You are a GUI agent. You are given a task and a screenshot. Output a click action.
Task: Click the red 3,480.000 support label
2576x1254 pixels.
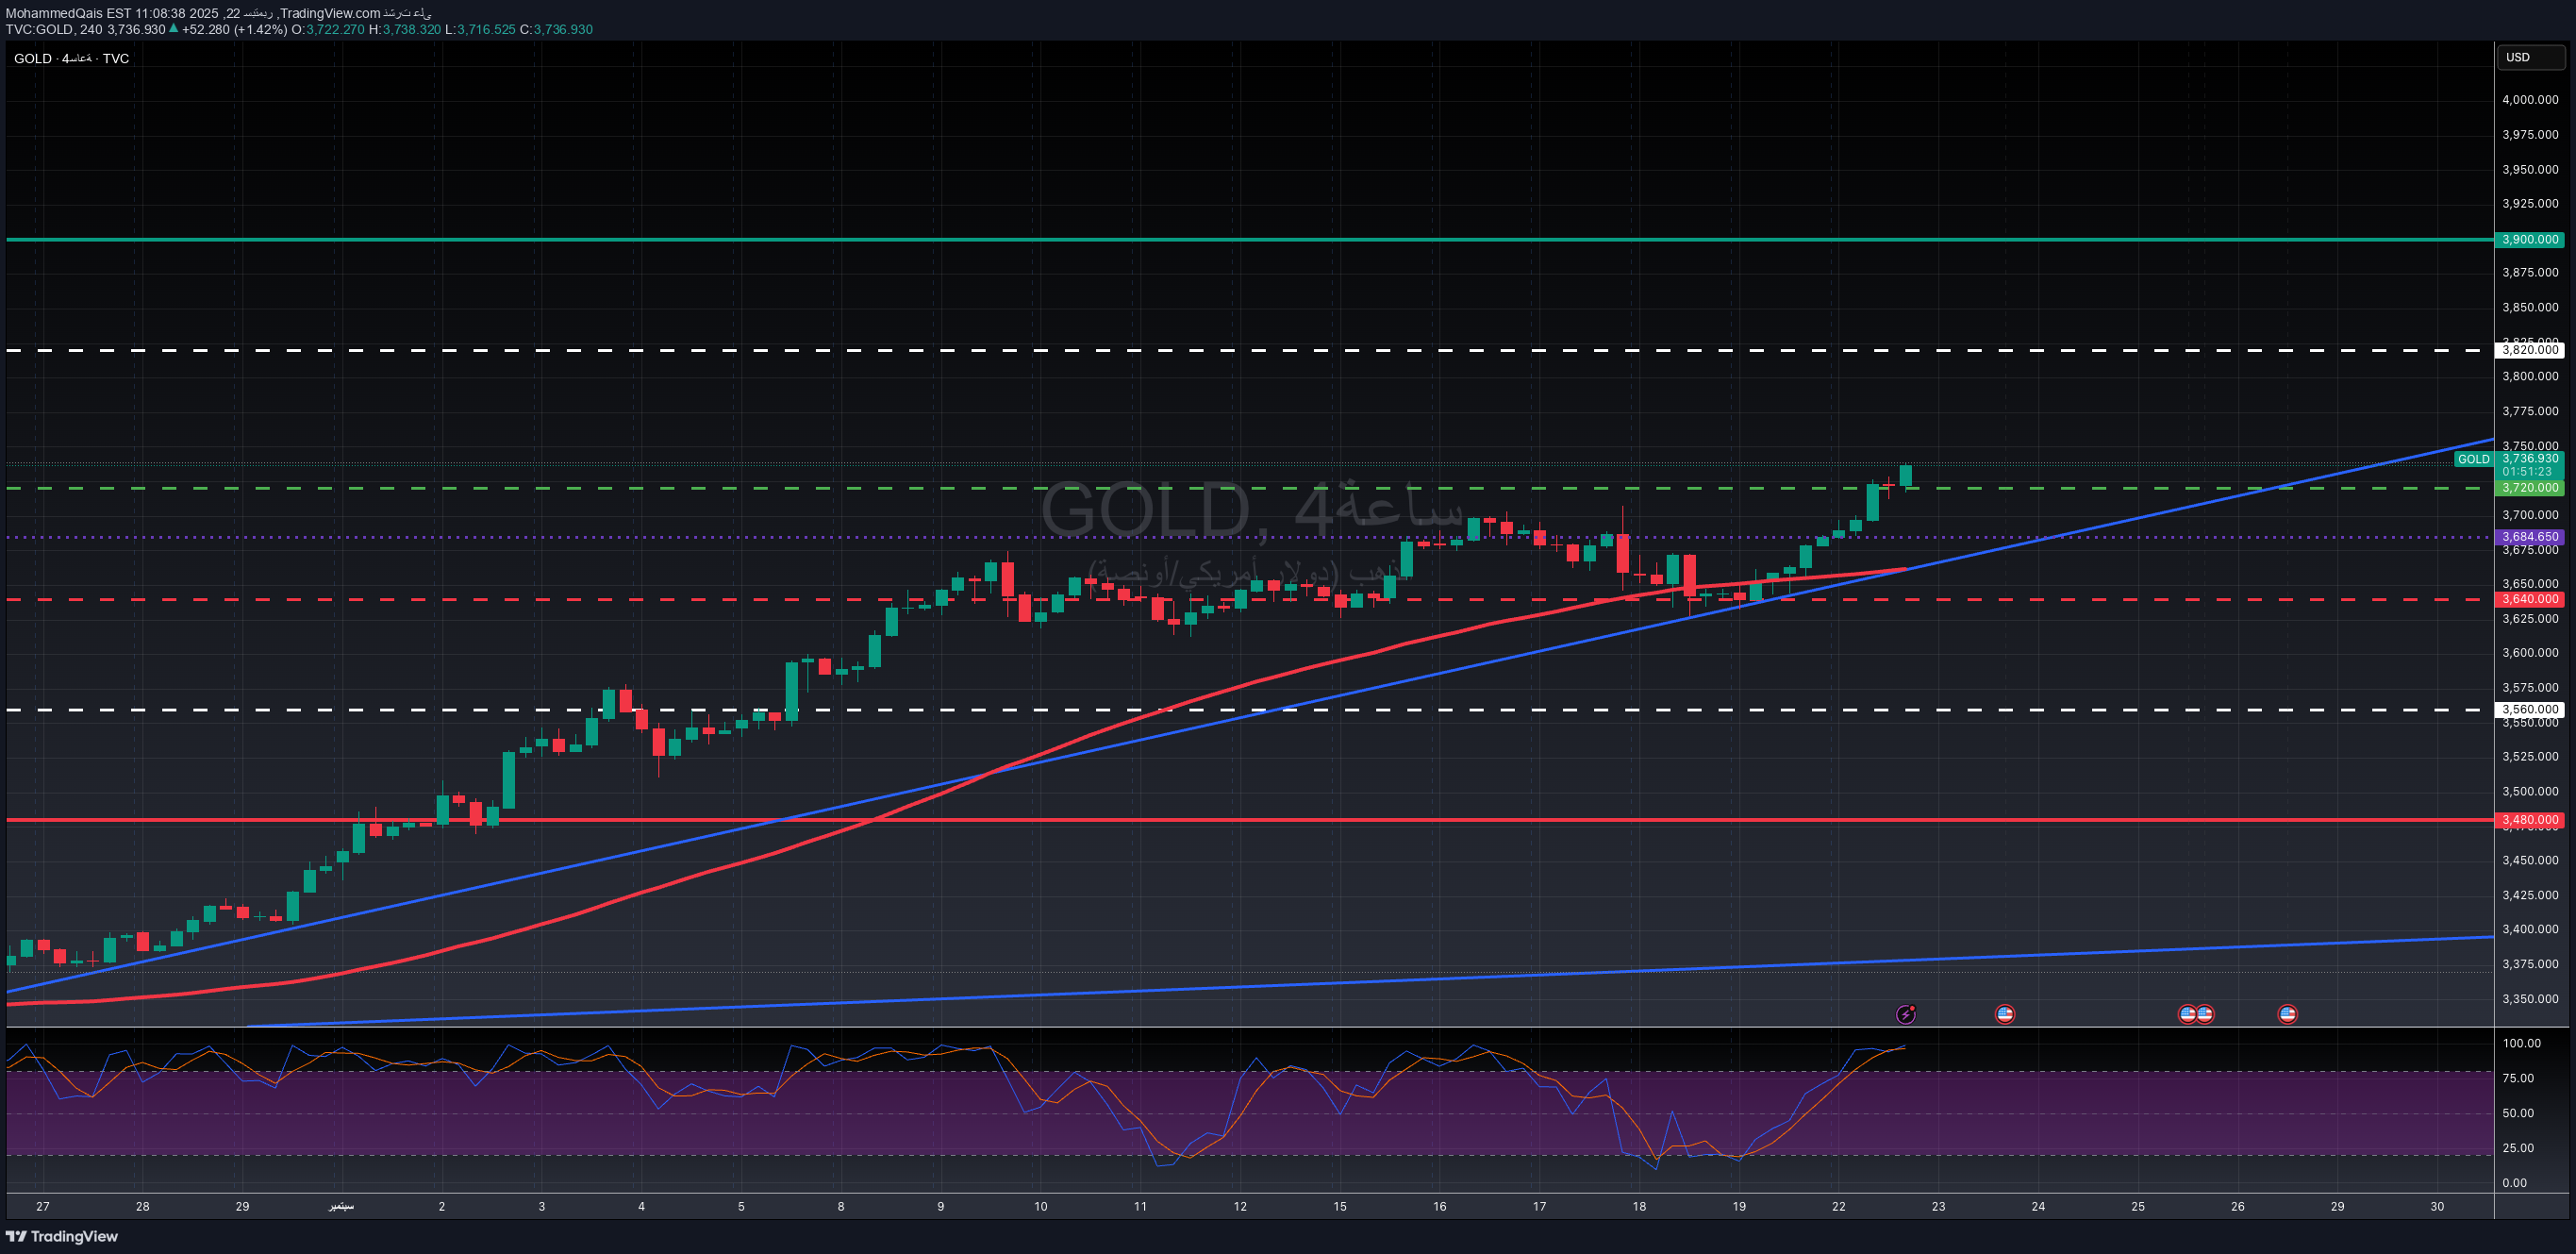[x=2530, y=820]
